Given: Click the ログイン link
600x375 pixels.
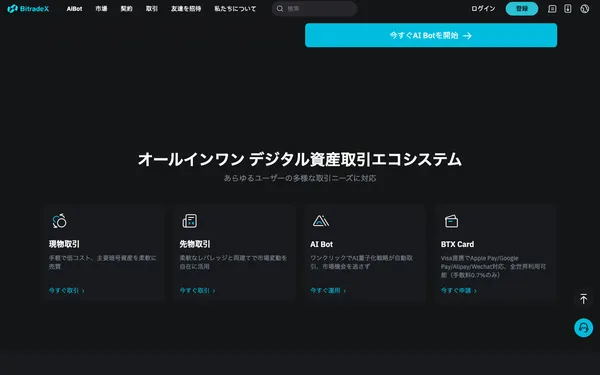Looking at the screenshot, I should (x=483, y=8).
